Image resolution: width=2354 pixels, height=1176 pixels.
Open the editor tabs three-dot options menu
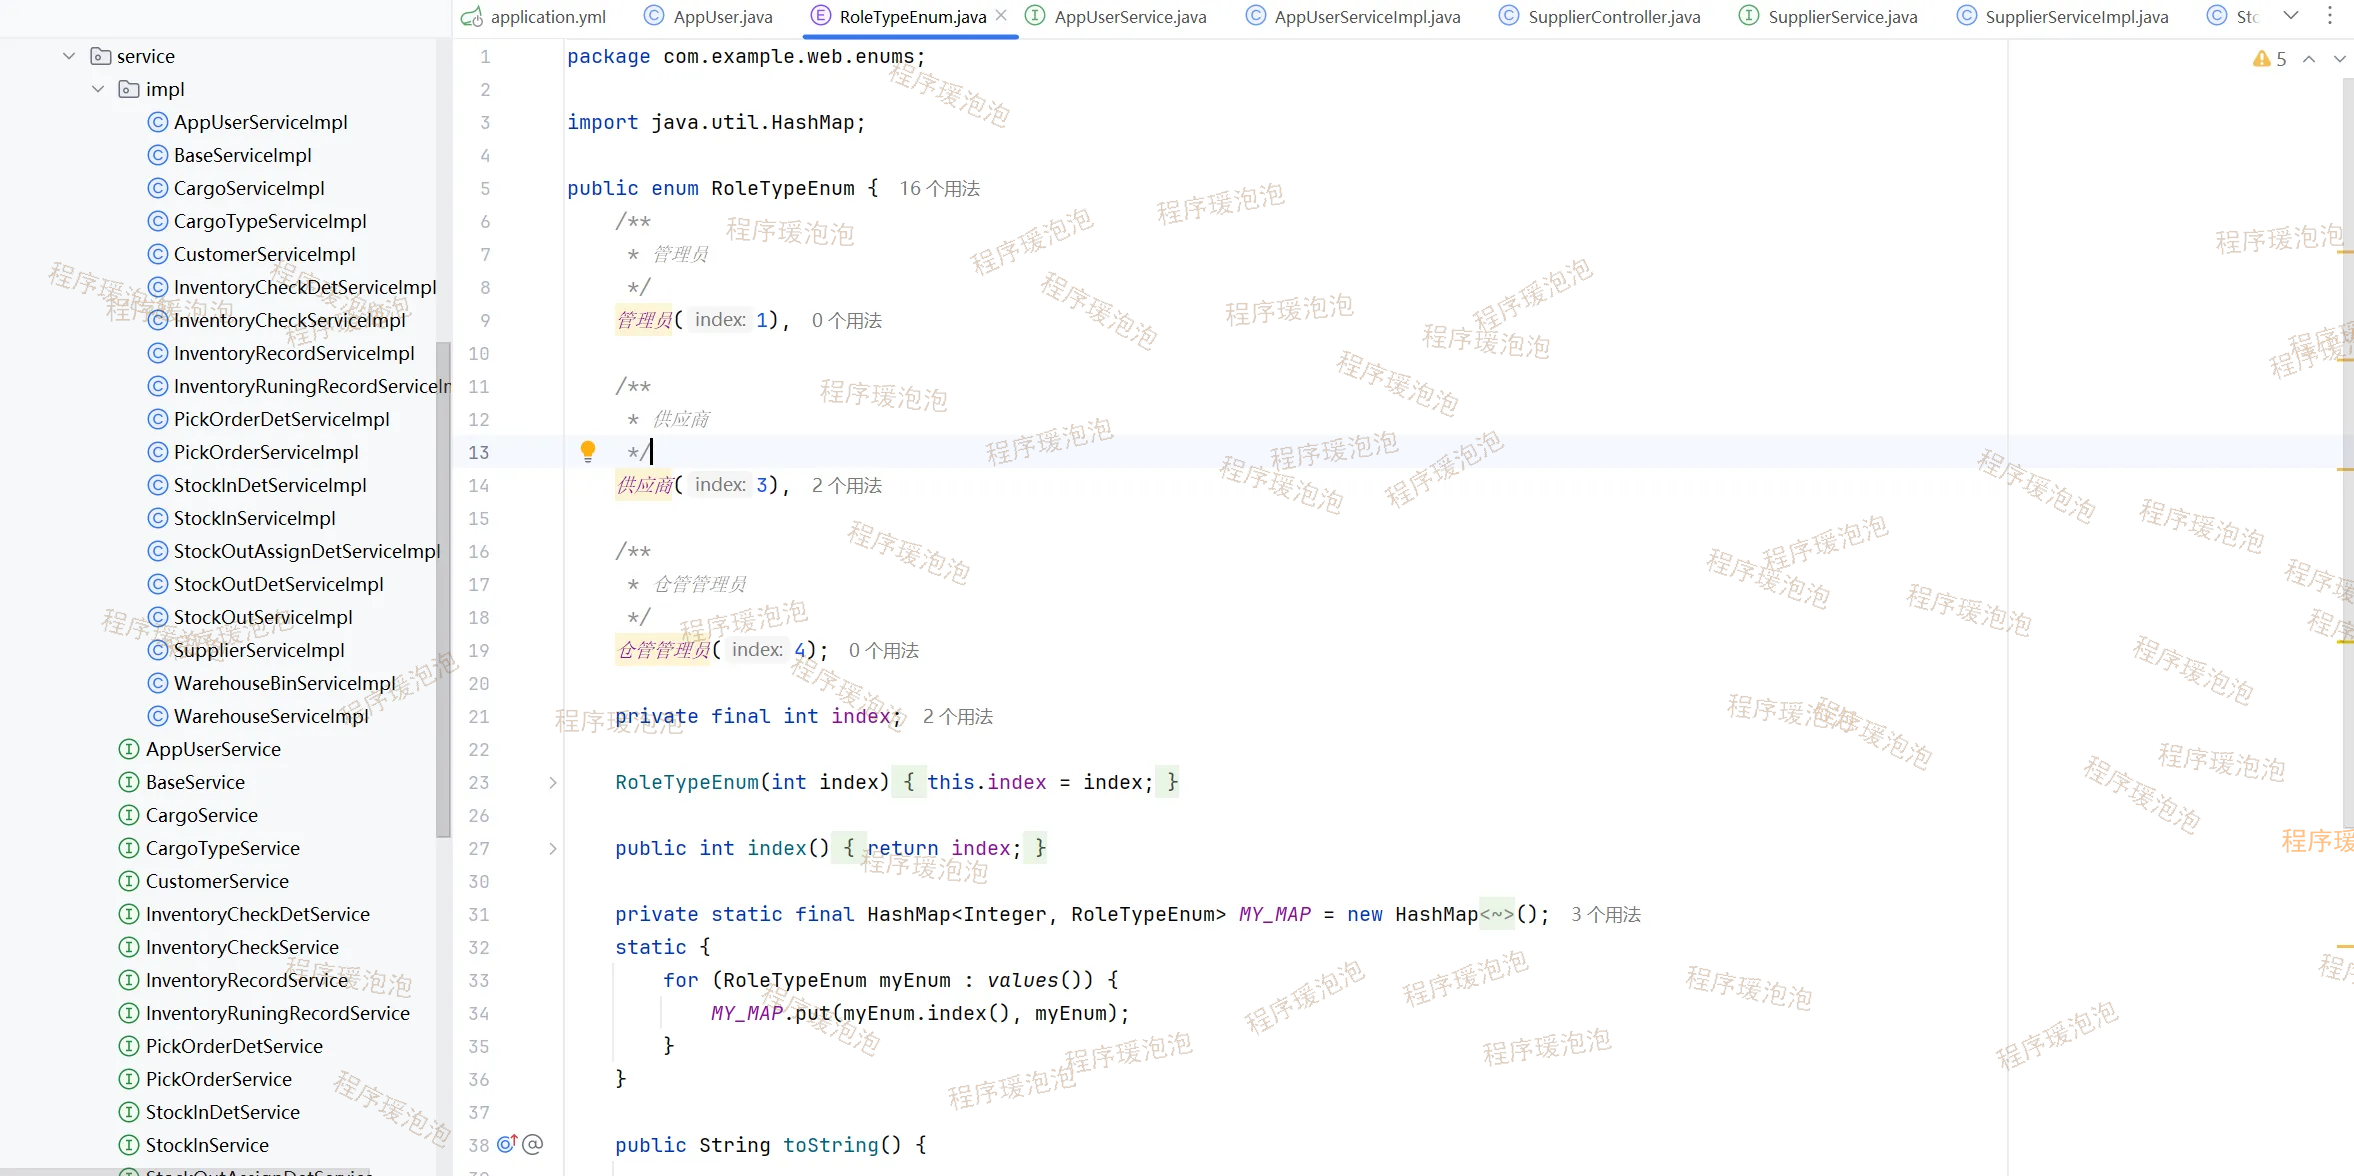[2330, 16]
